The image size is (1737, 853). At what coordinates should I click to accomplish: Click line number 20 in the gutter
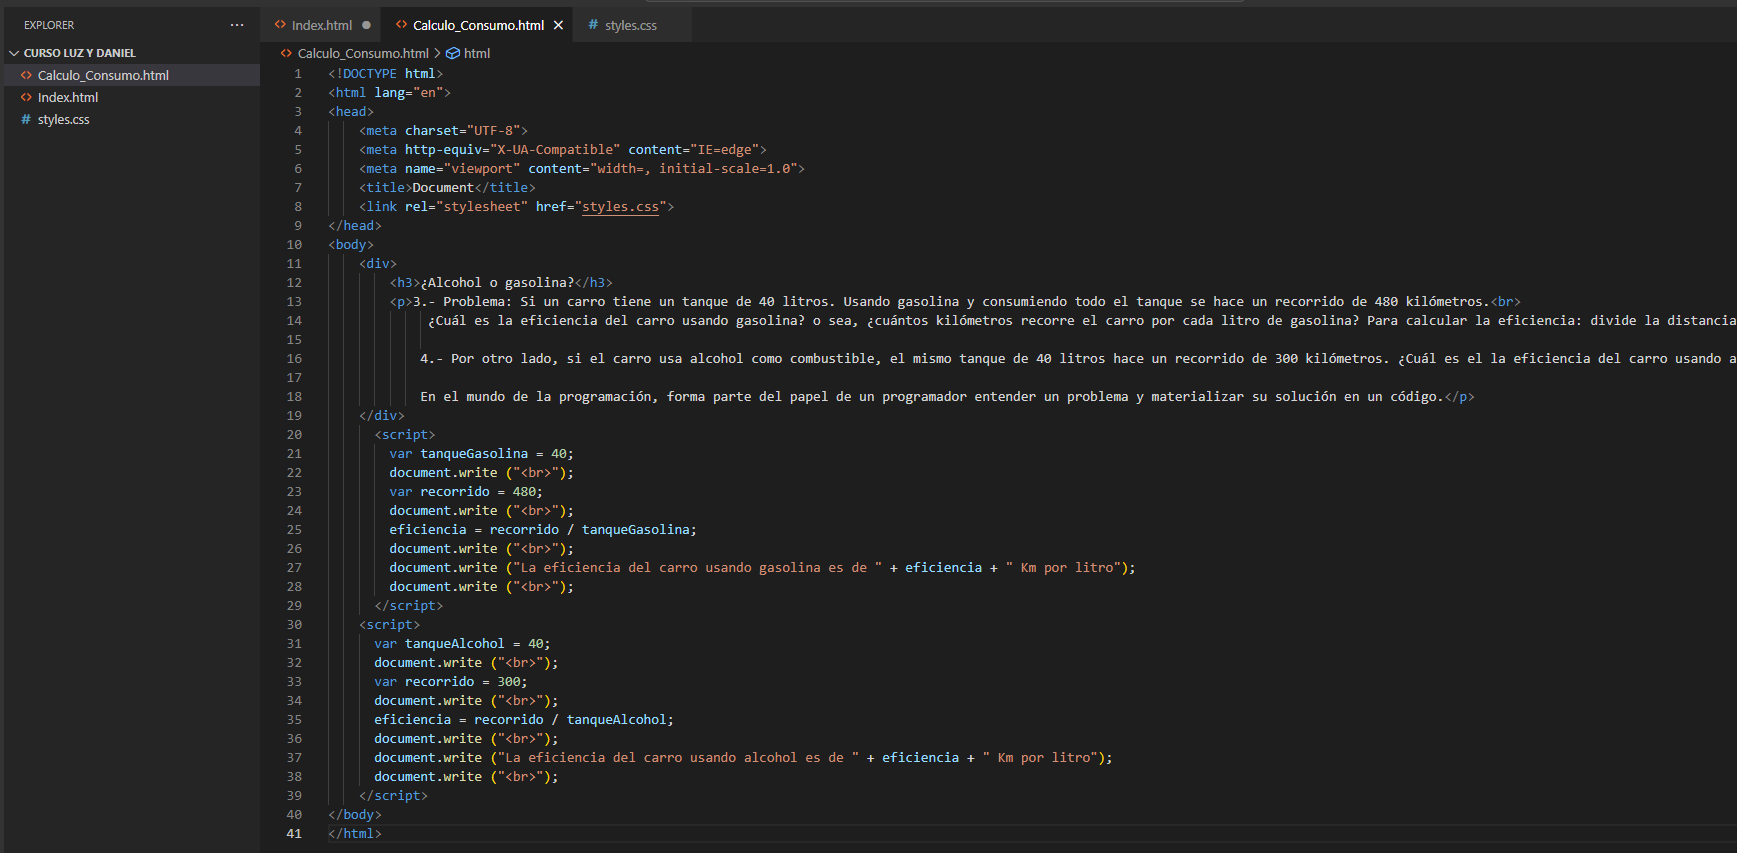point(294,435)
